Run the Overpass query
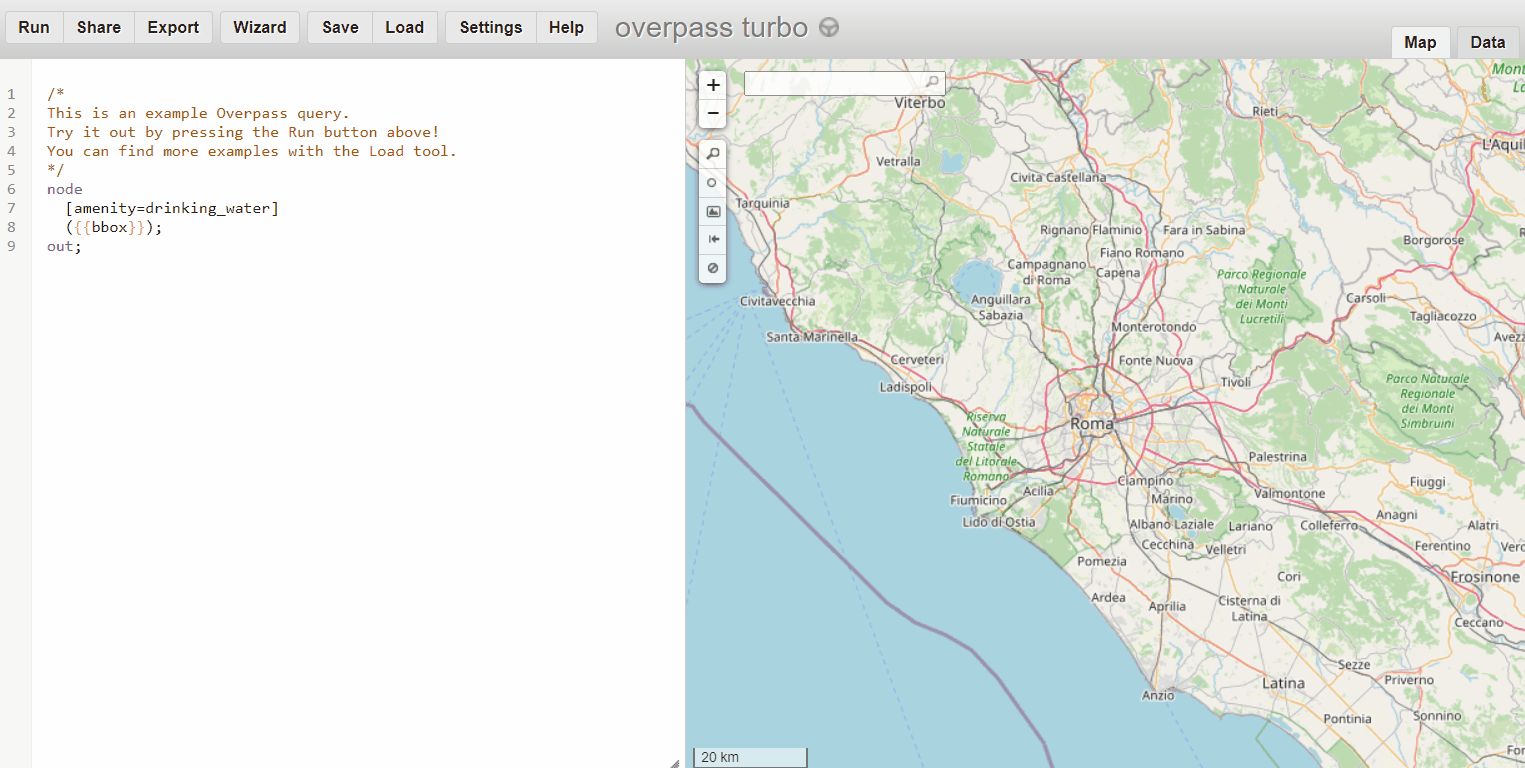Image resolution: width=1525 pixels, height=768 pixels. (34, 27)
